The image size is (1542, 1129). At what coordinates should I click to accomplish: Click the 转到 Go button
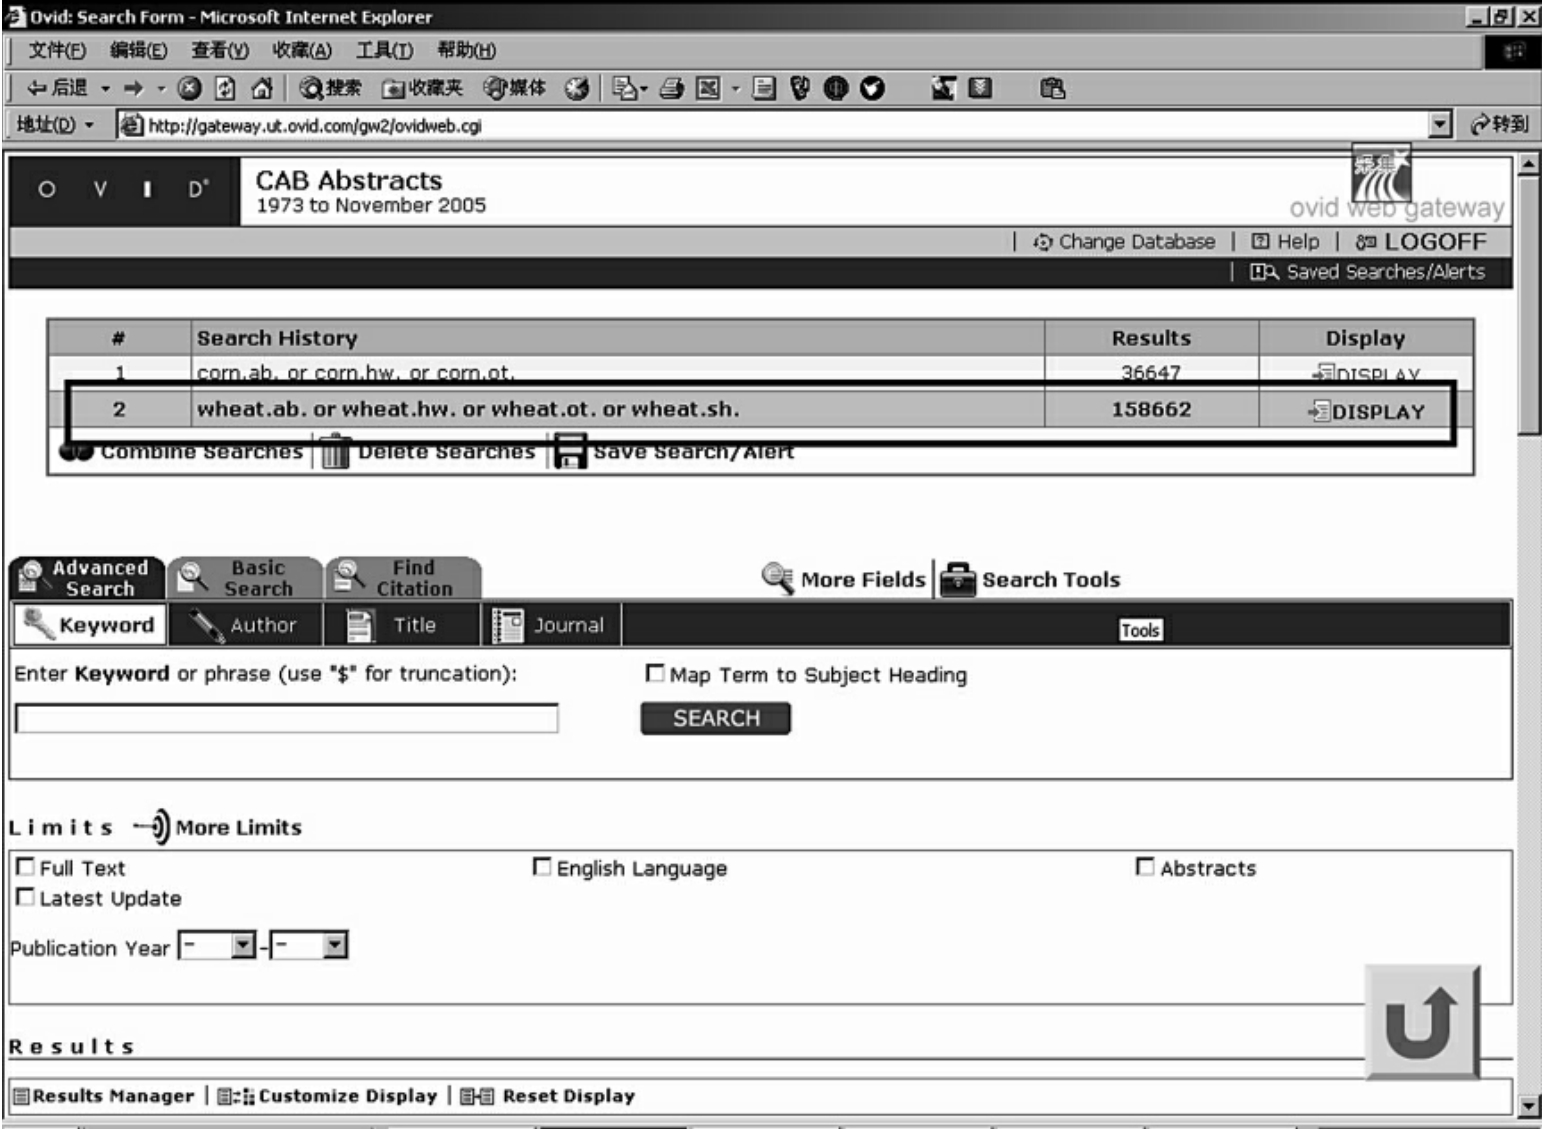tap(1499, 125)
